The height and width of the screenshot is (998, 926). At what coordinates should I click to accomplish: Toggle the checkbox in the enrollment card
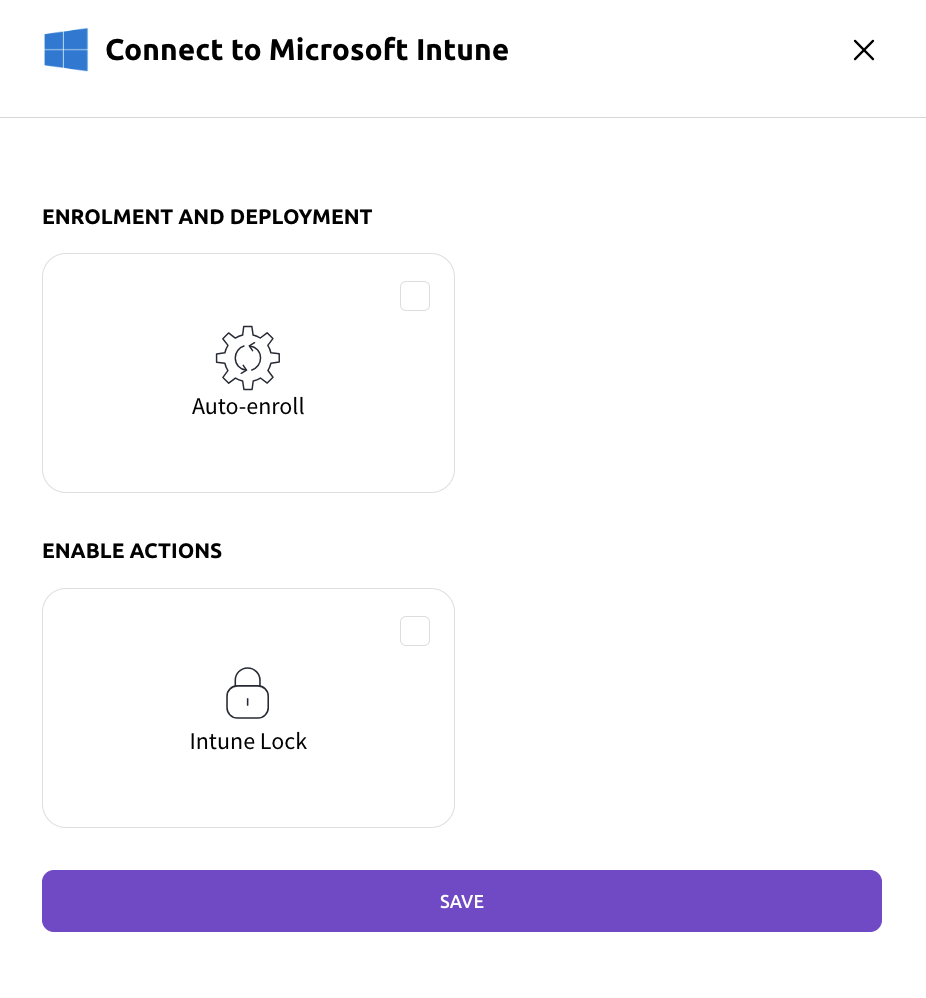[x=414, y=295]
